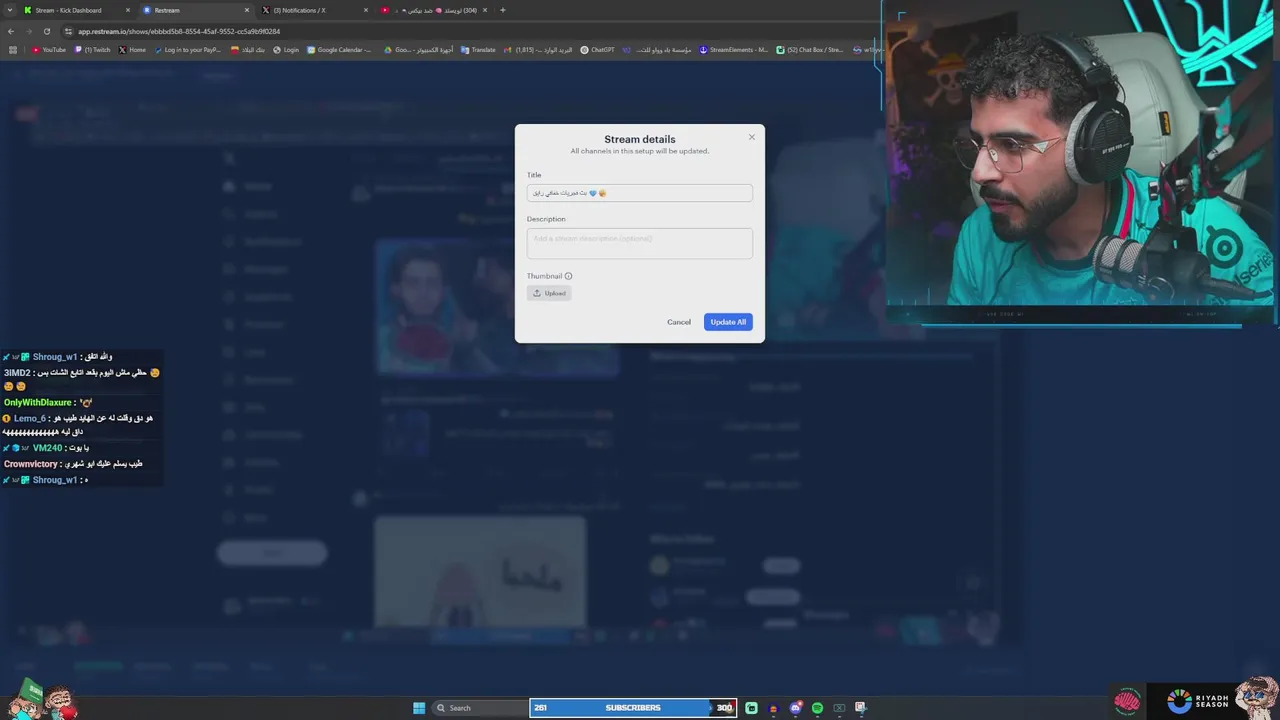Screen dimensions: 1280x720
Task: Open the Login bookmark
Action: (x=286, y=50)
